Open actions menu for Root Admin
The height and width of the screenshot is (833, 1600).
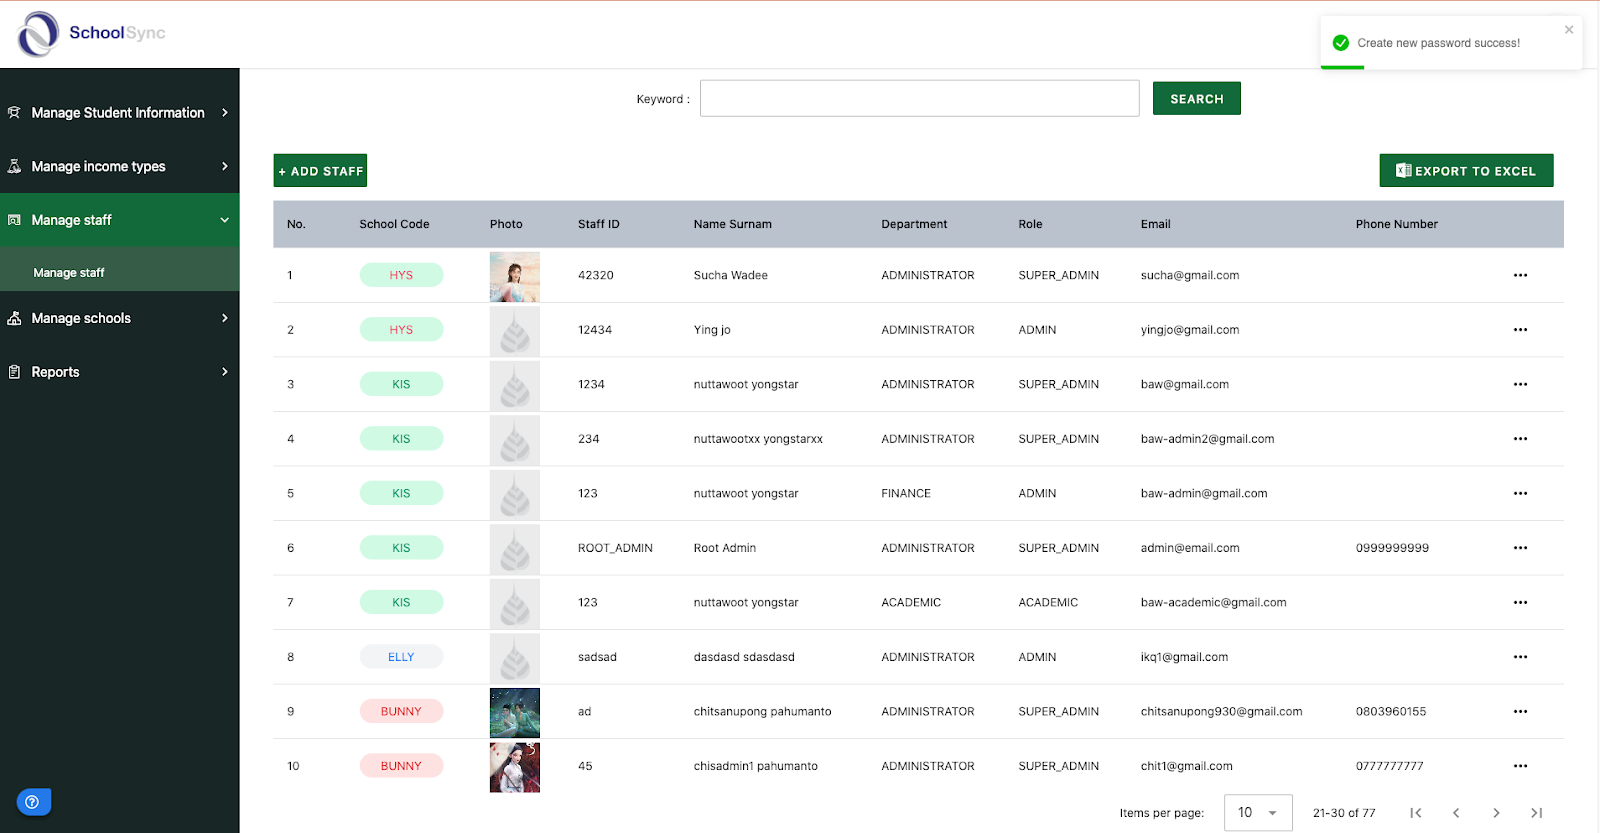pyautogui.click(x=1520, y=548)
